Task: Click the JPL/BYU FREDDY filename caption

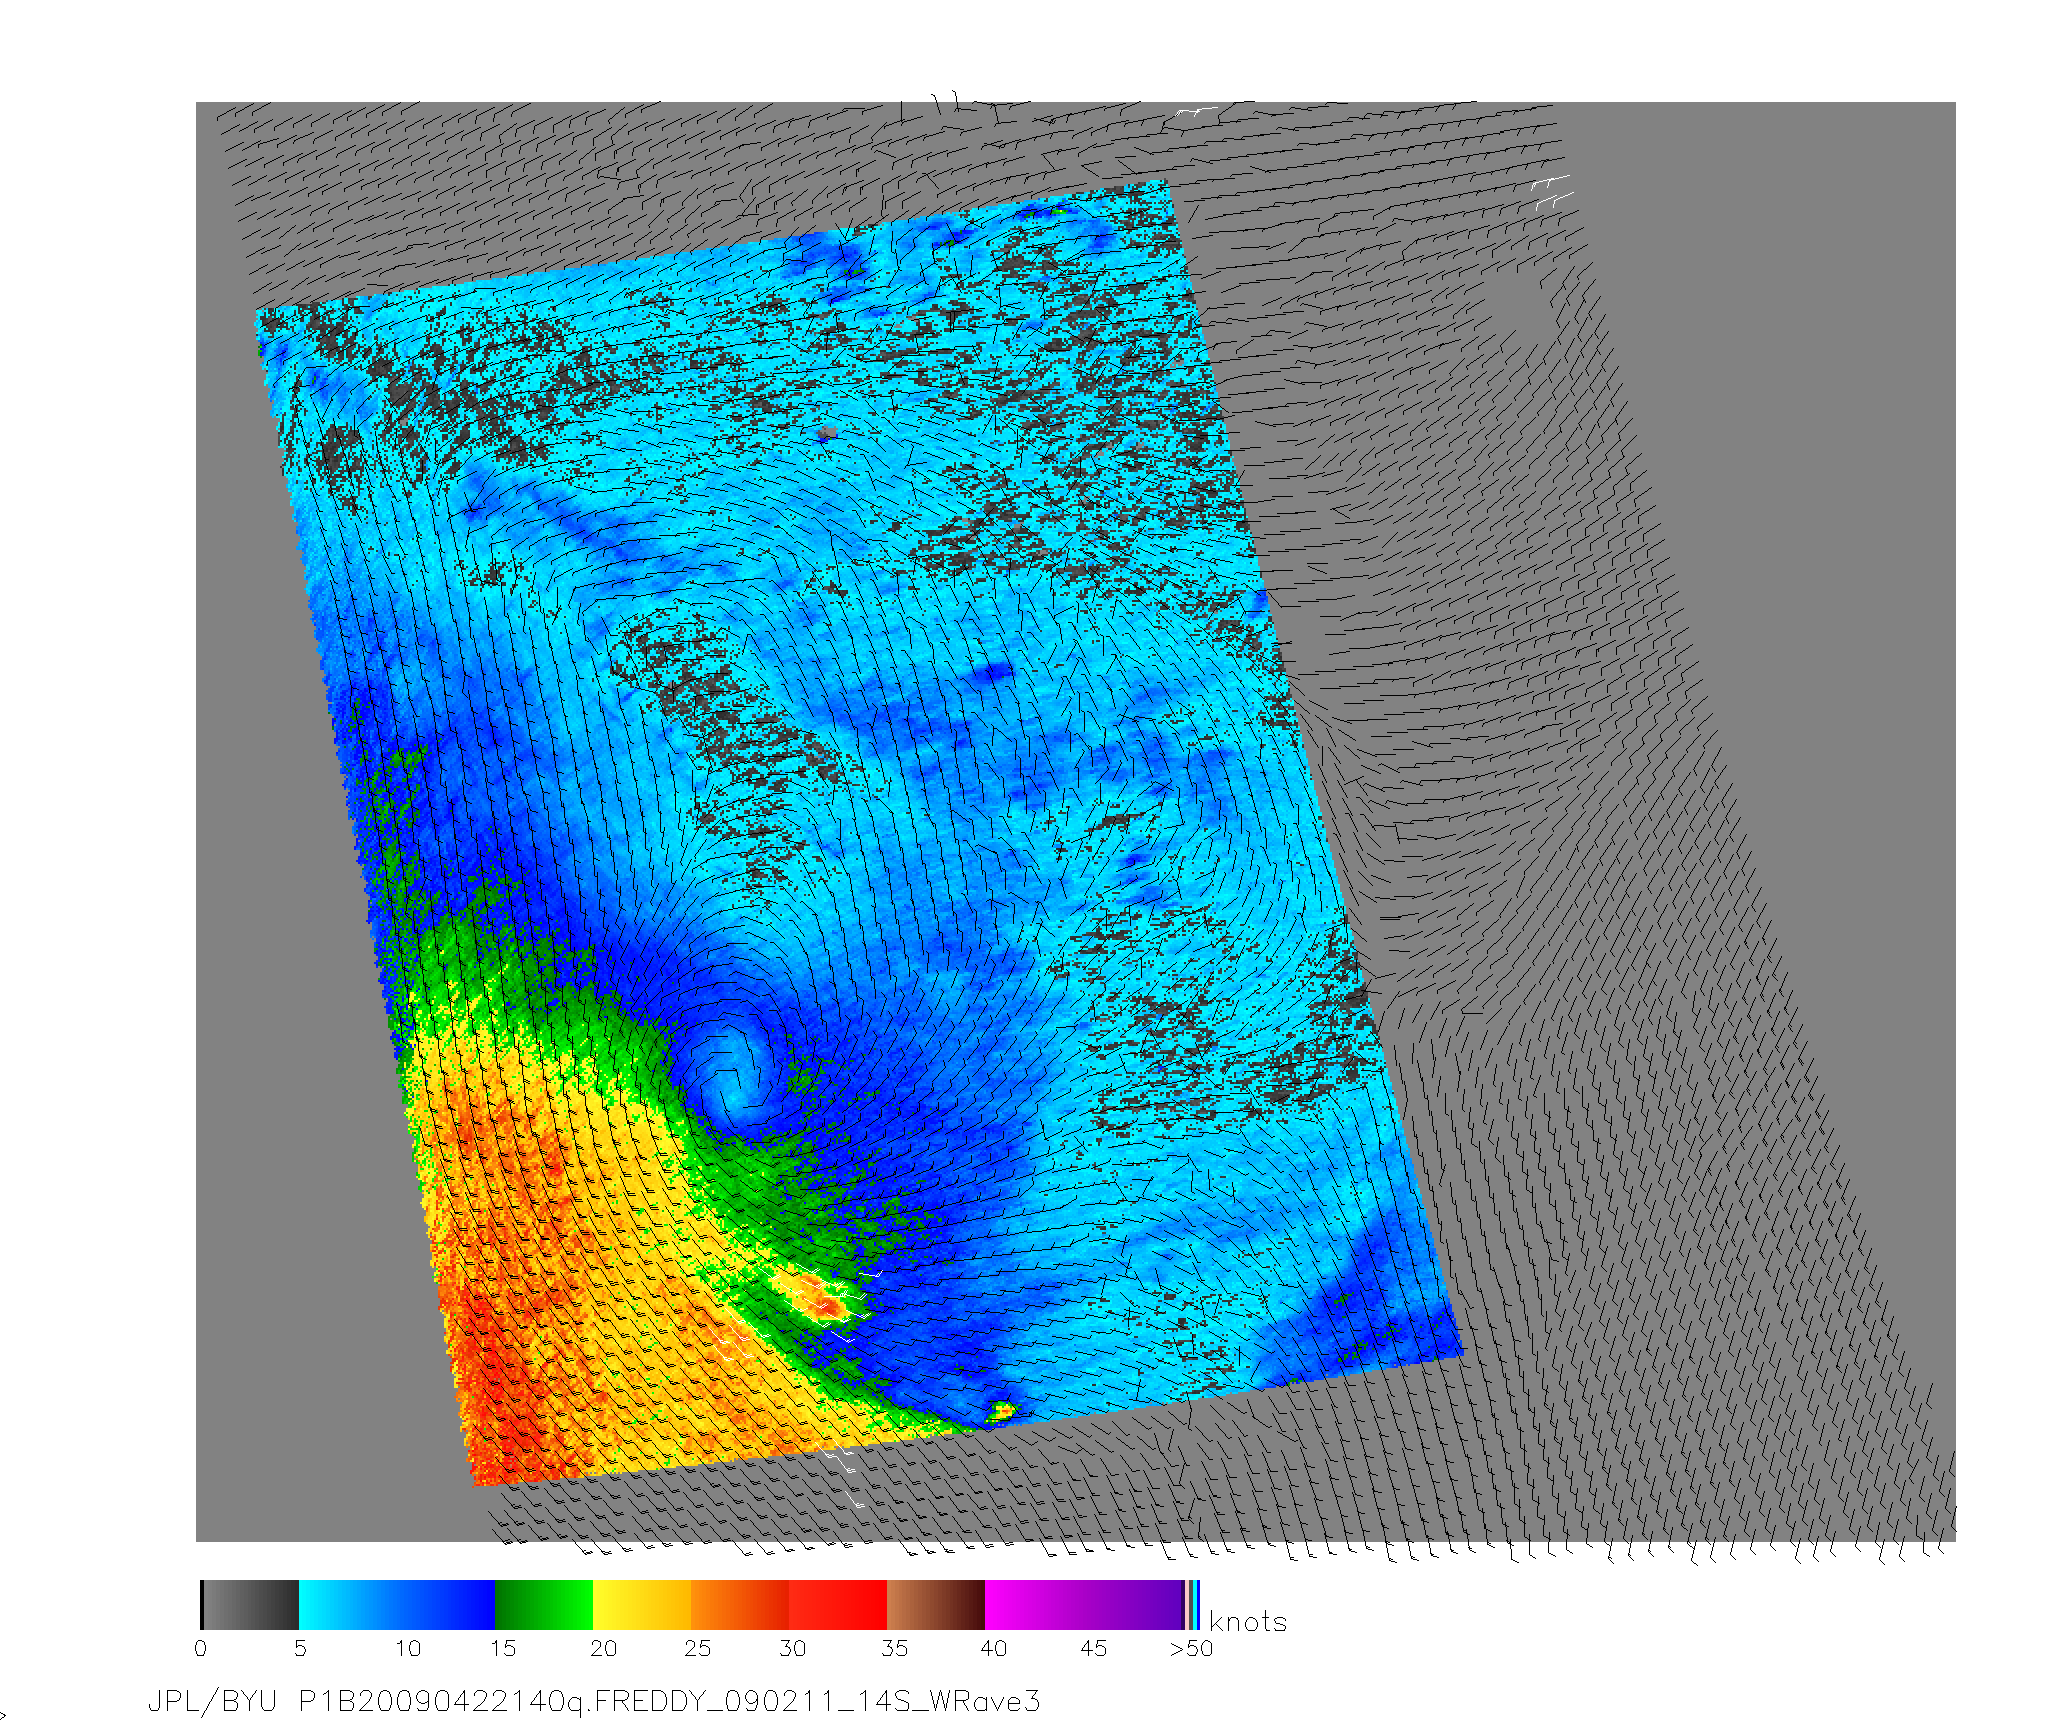Action: 594,1701
